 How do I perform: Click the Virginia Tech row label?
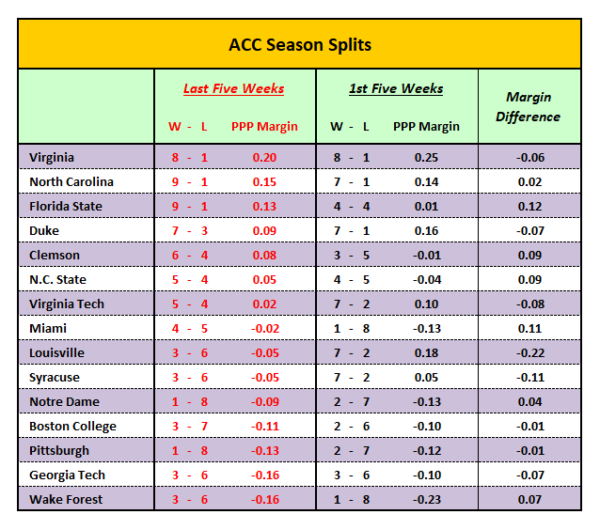[x=67, y=304]
